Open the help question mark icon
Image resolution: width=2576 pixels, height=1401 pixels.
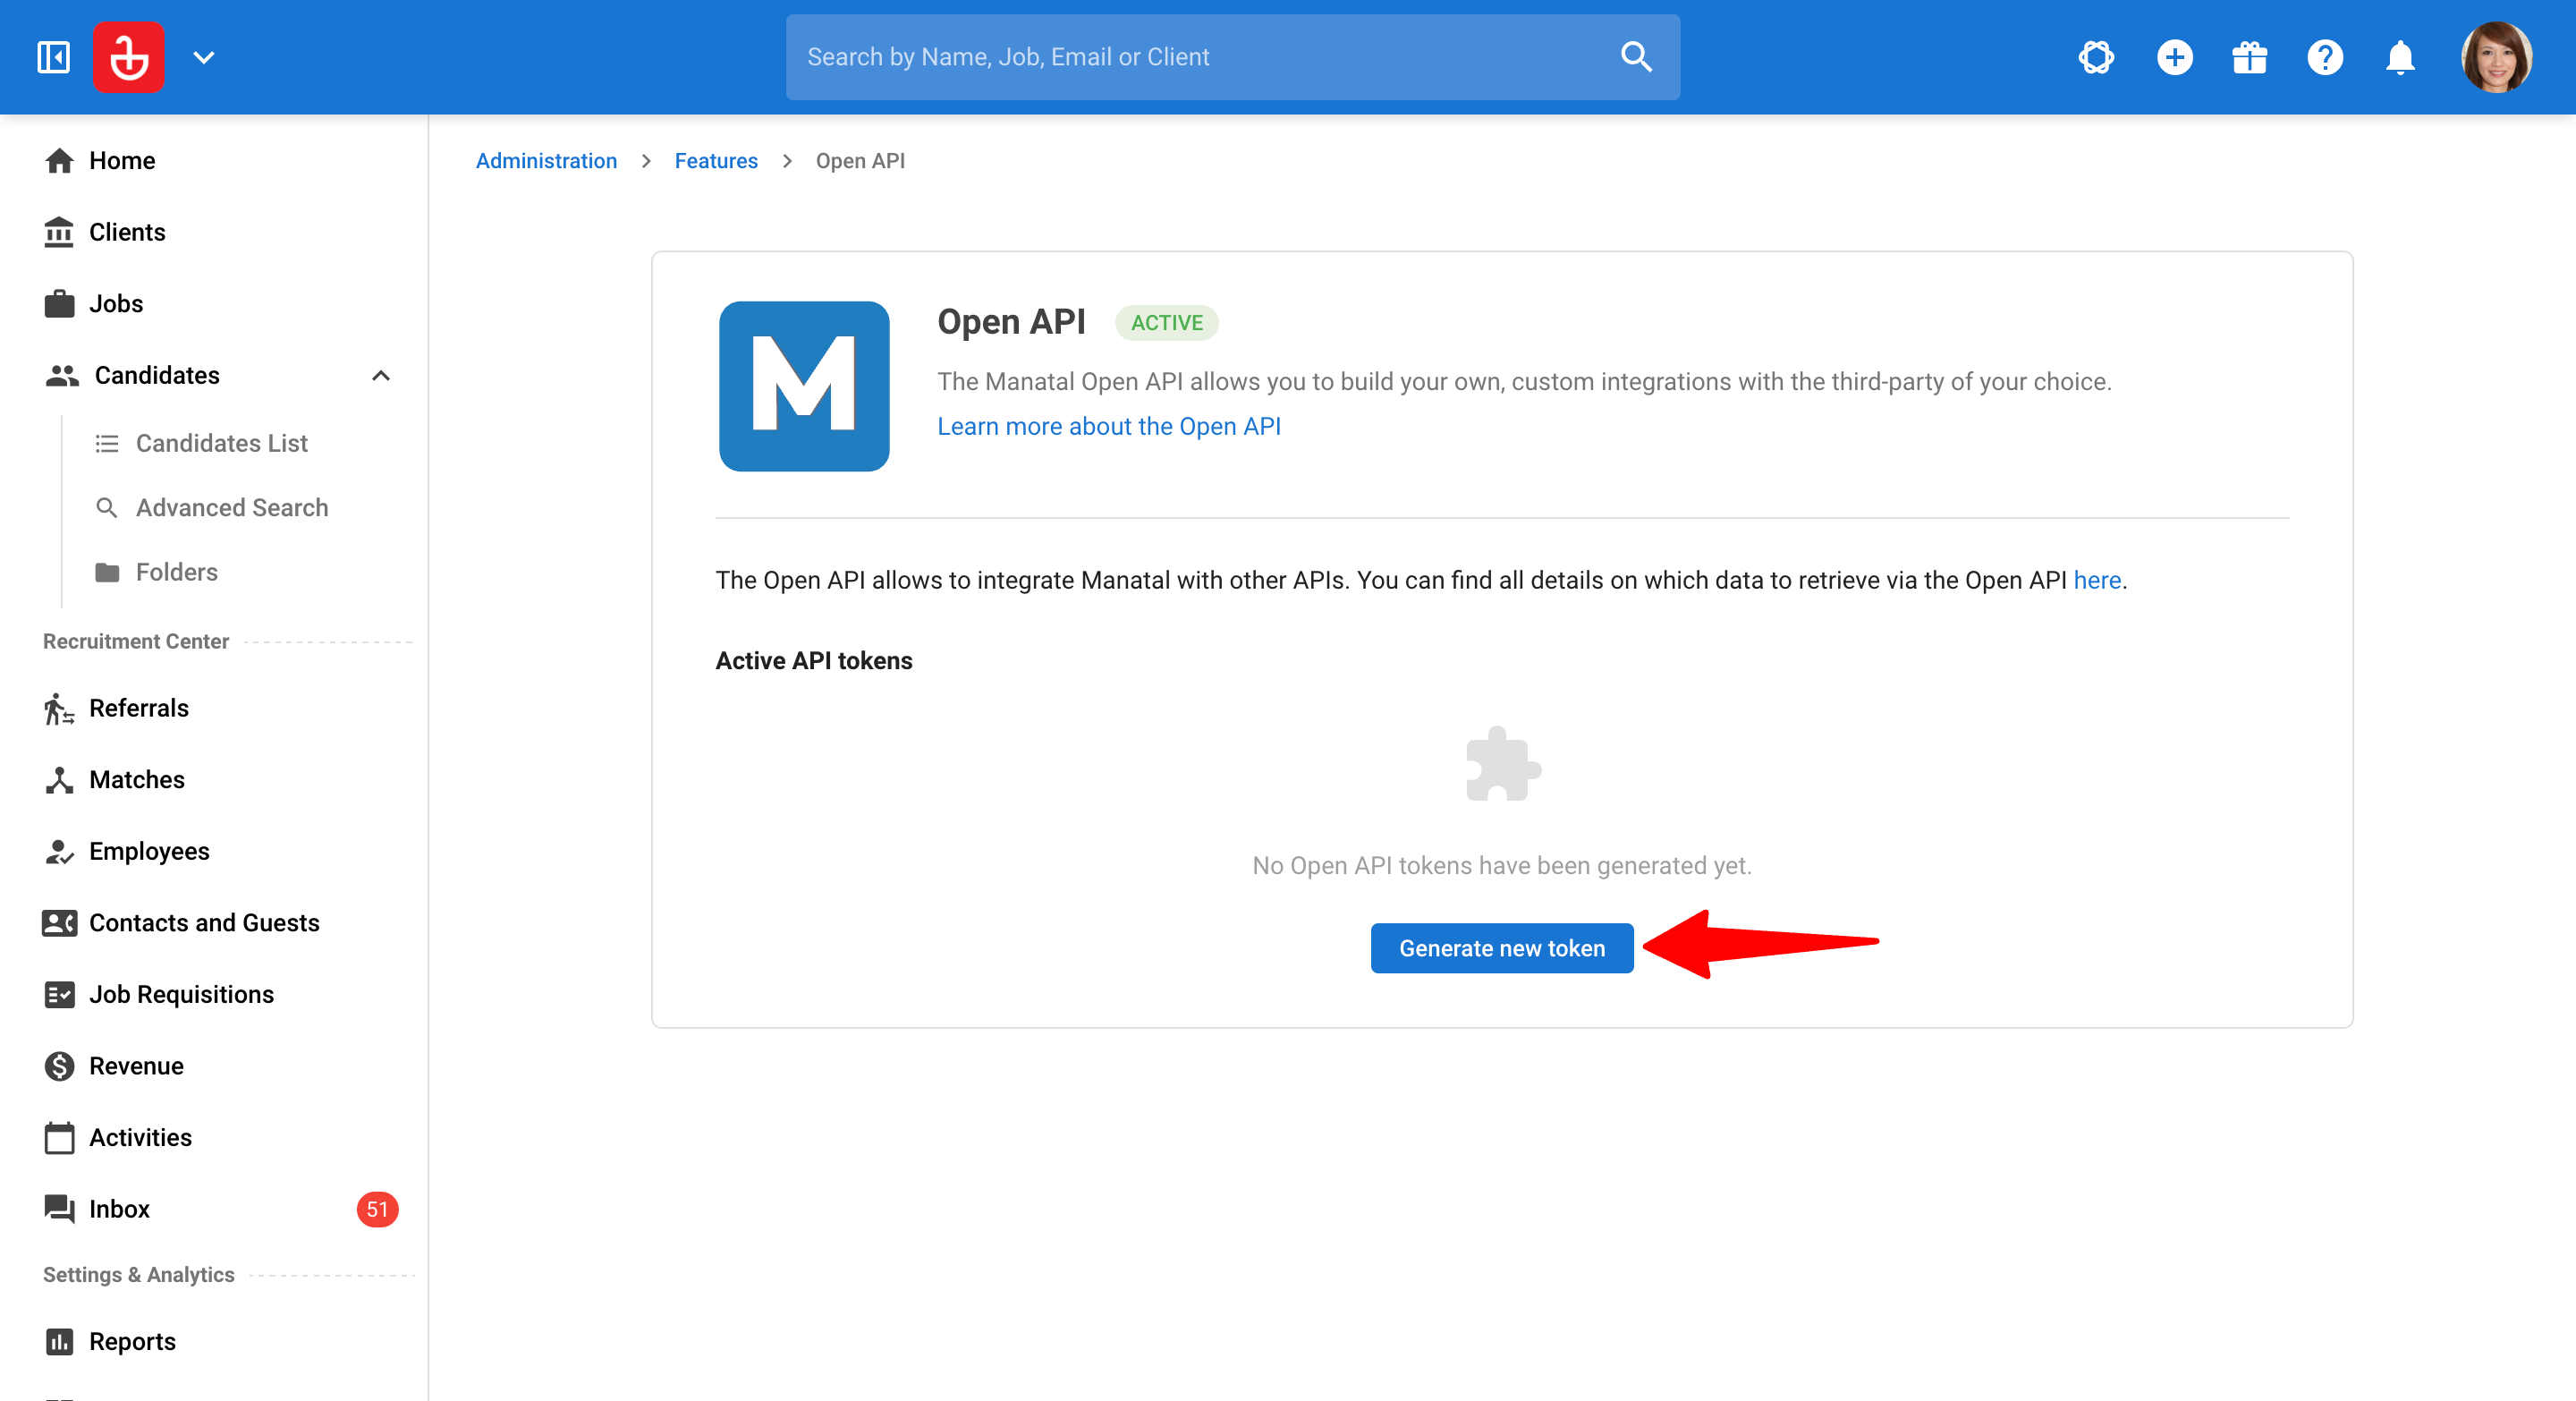click(2325, 57)
